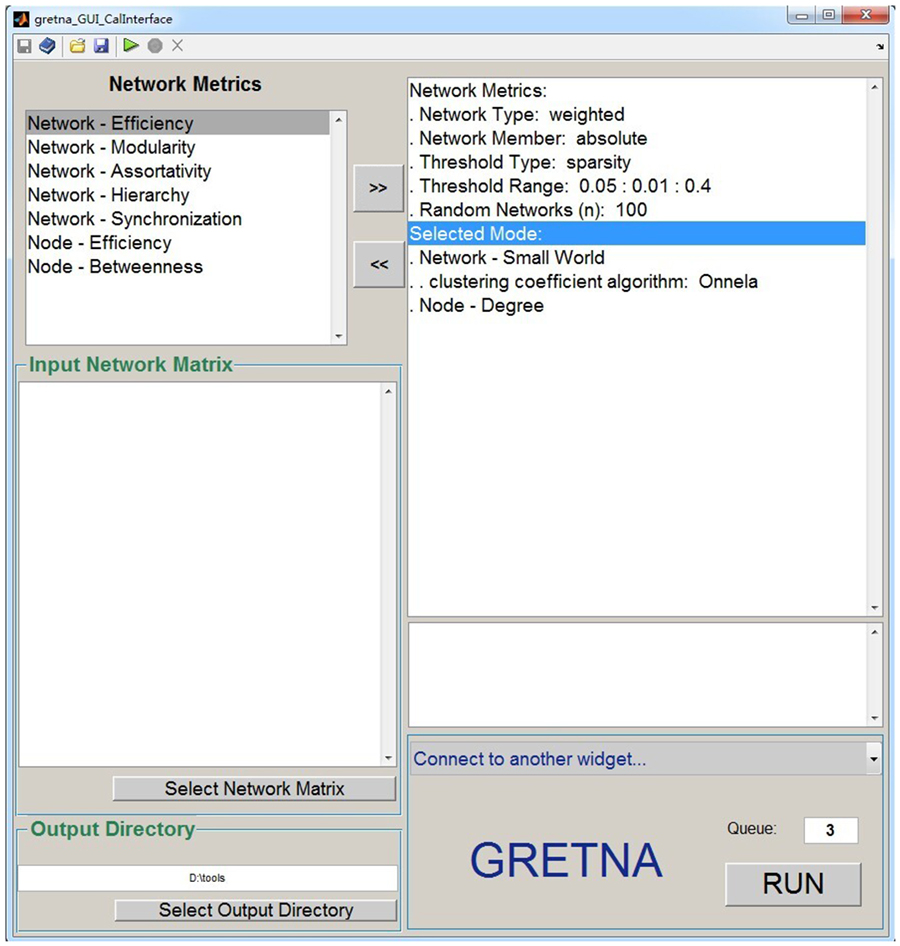900x946 pixels.
Task: Select Network - Hierarchy metric
Action: (179, 195)
